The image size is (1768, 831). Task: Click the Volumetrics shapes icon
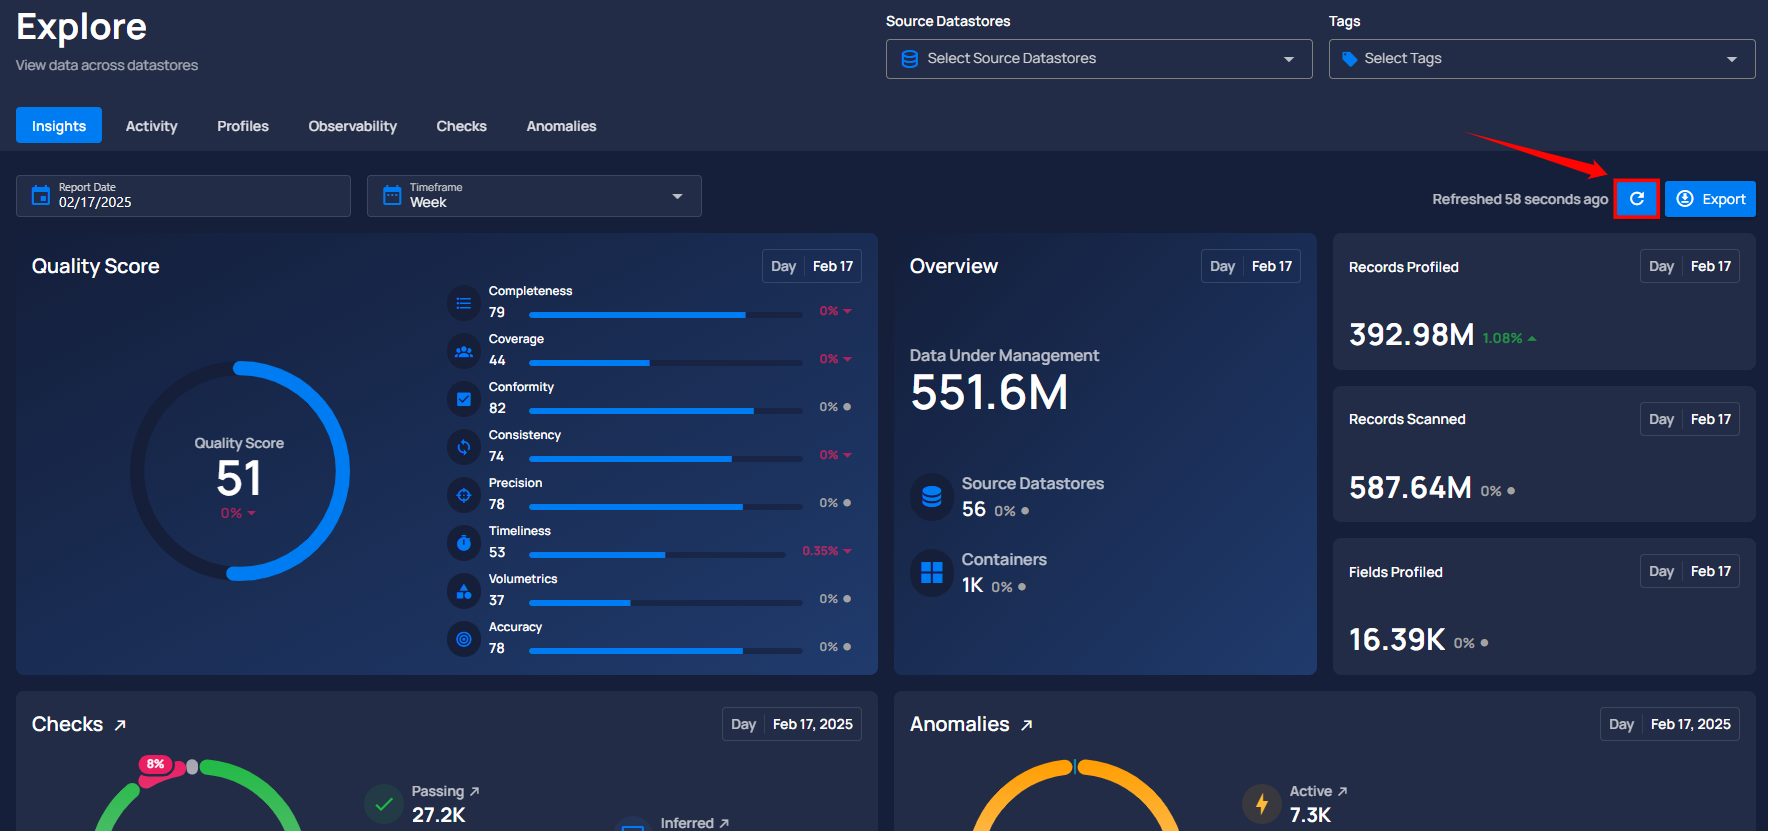pos(464,591)
